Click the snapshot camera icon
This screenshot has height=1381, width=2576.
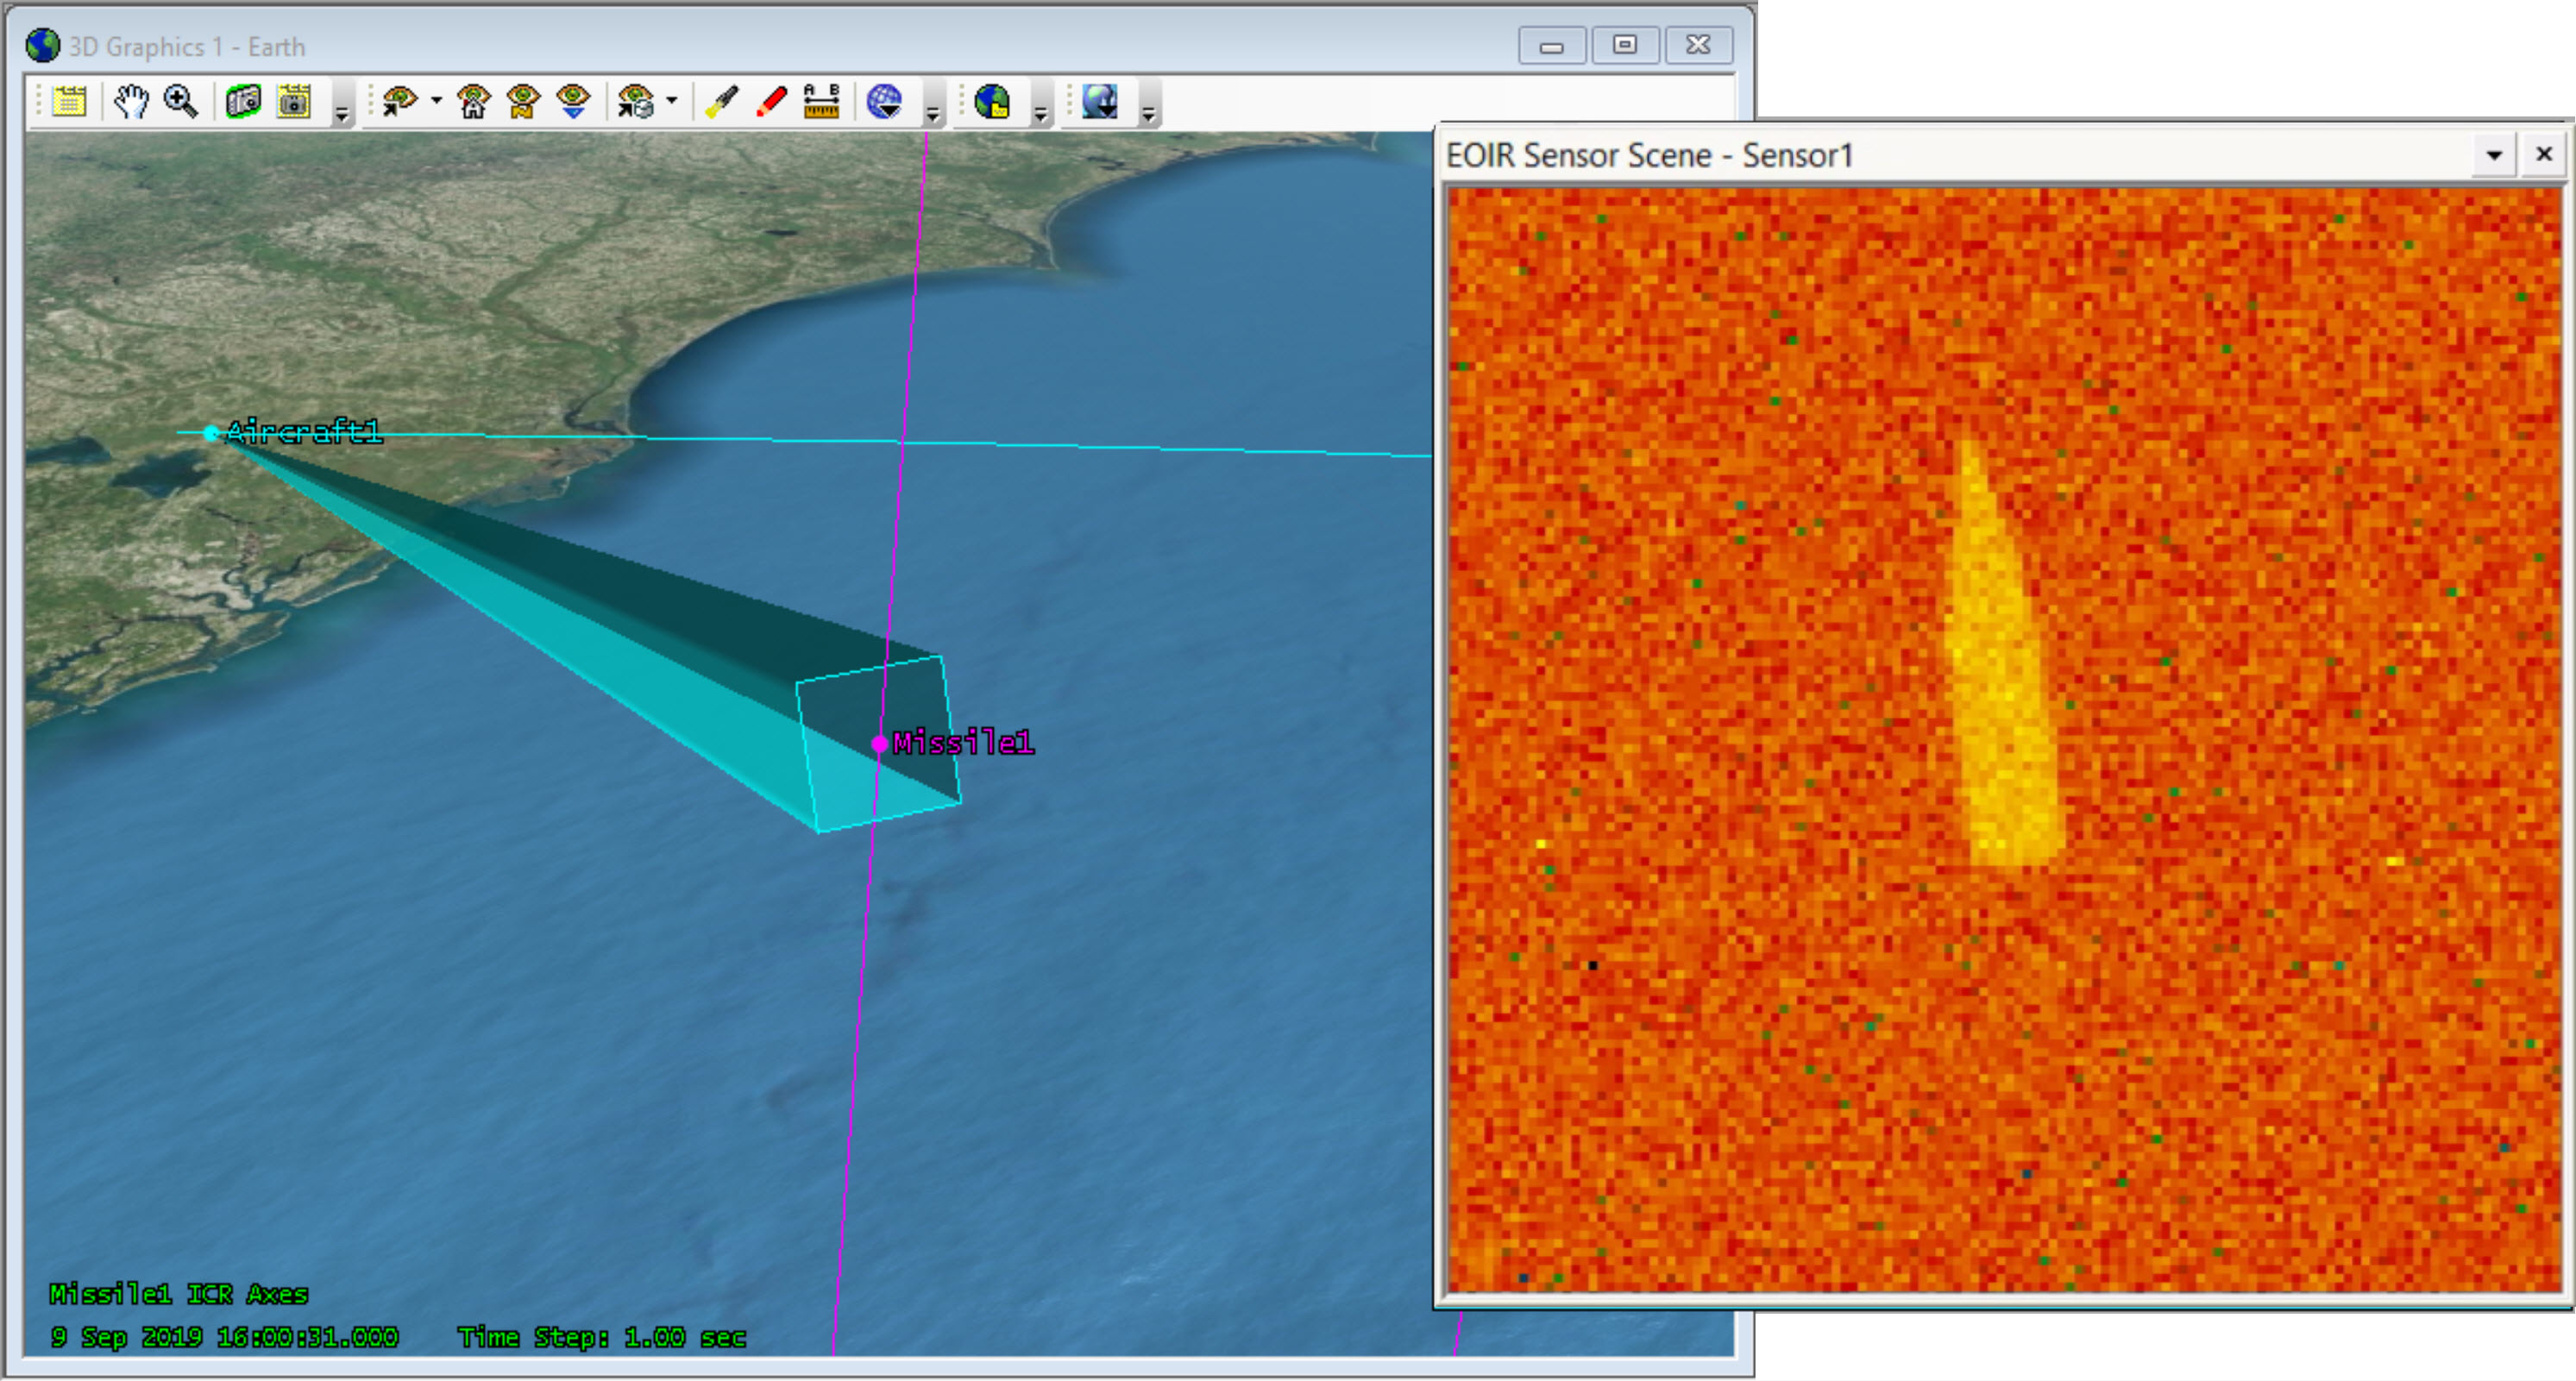pyautogui.click(x=243, y=101)
